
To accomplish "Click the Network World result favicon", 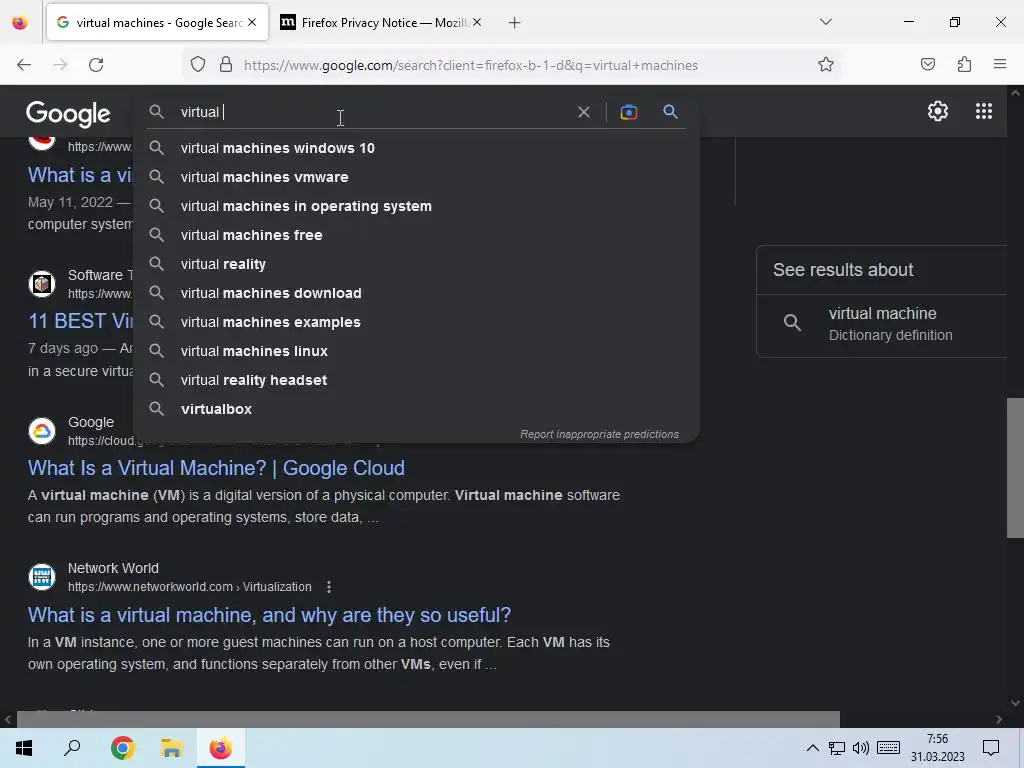I will click(42, 577).
